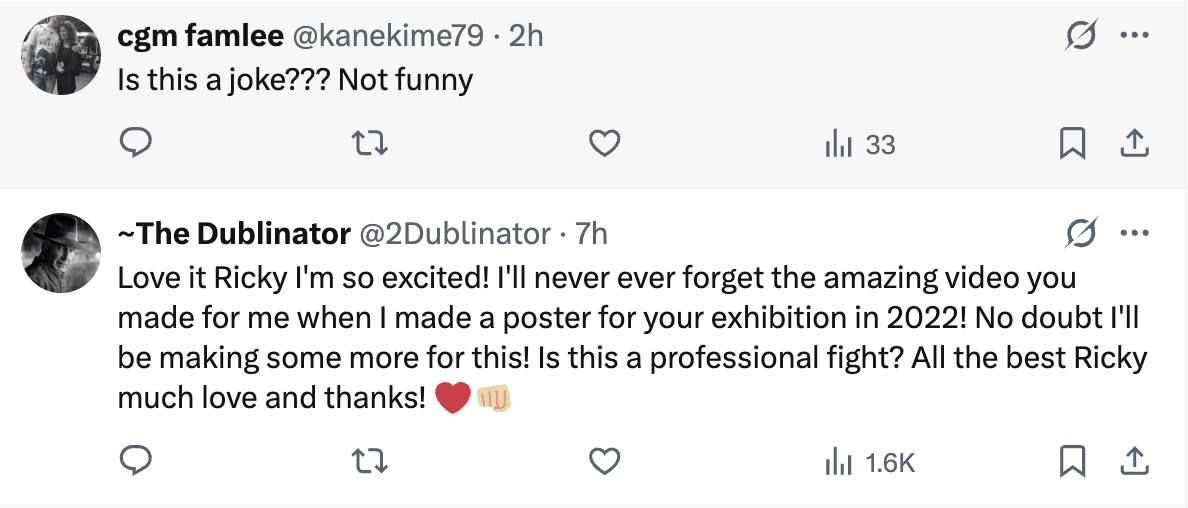Repost The Dublinator's tweet
This screenshot has height=508, width=1188.
pyautogui.click(x=370, y=461)
